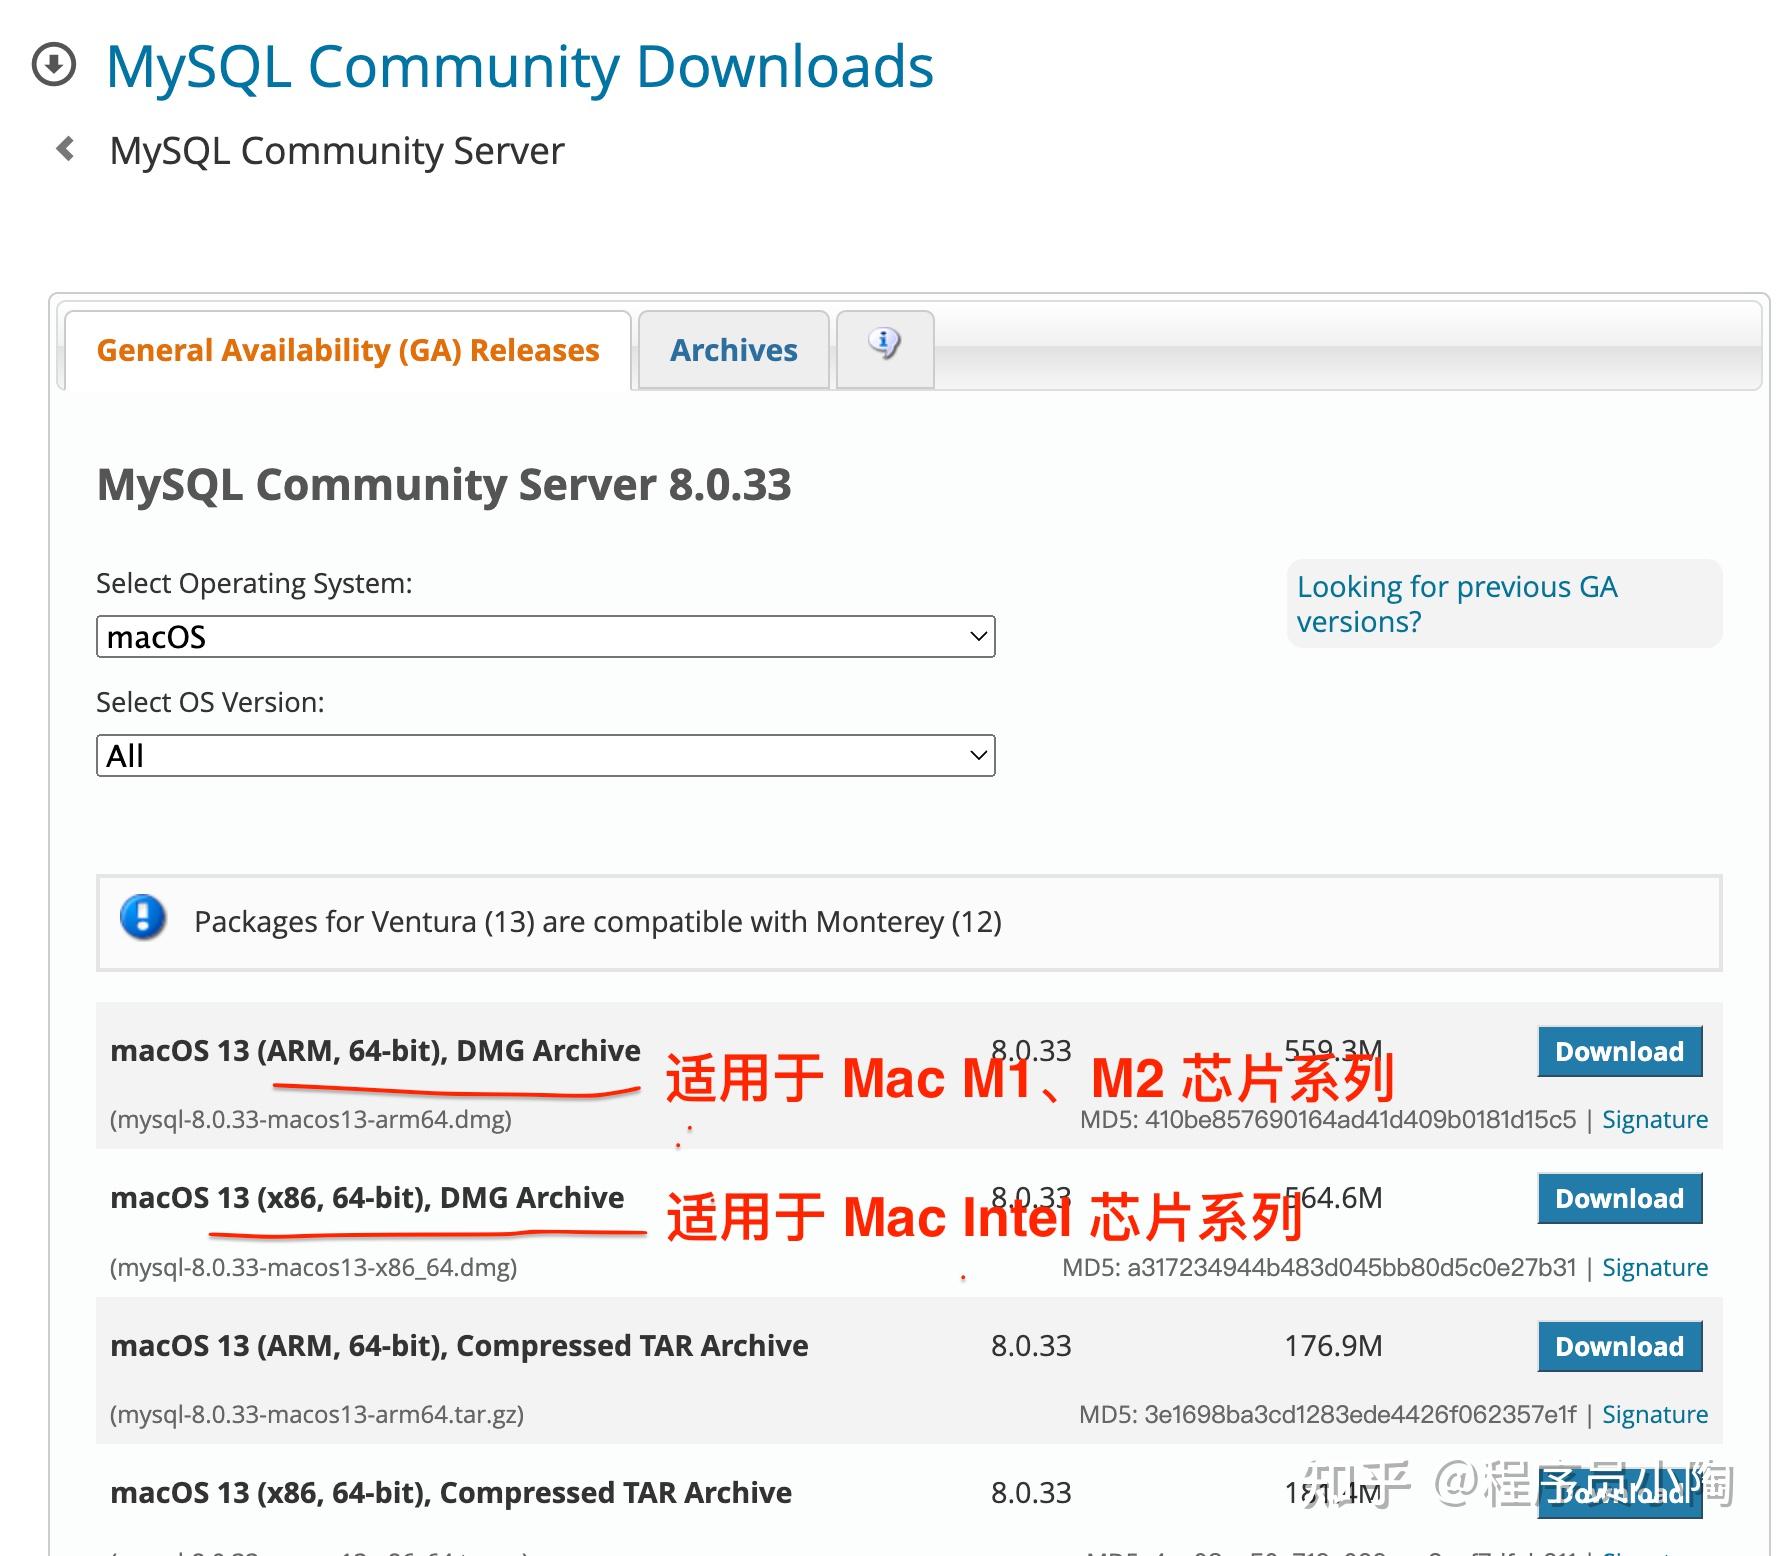
Task: Open Signature link for arm64.tar.gz package
Action: [x=1655, y=1414]
